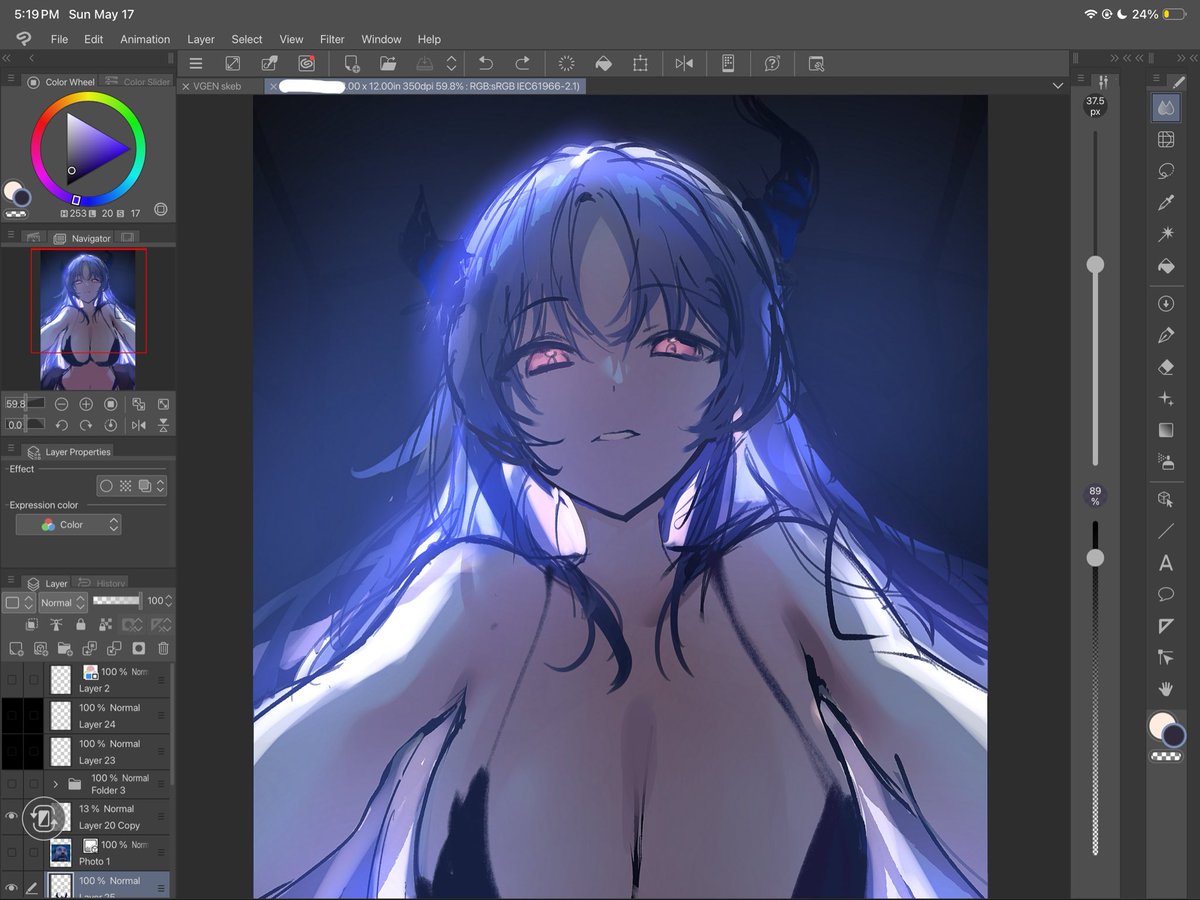Hide the Layer 20 Copy layer
Image resolution: width=1200 pixels, height=900 pixels.
coord(12,817)
